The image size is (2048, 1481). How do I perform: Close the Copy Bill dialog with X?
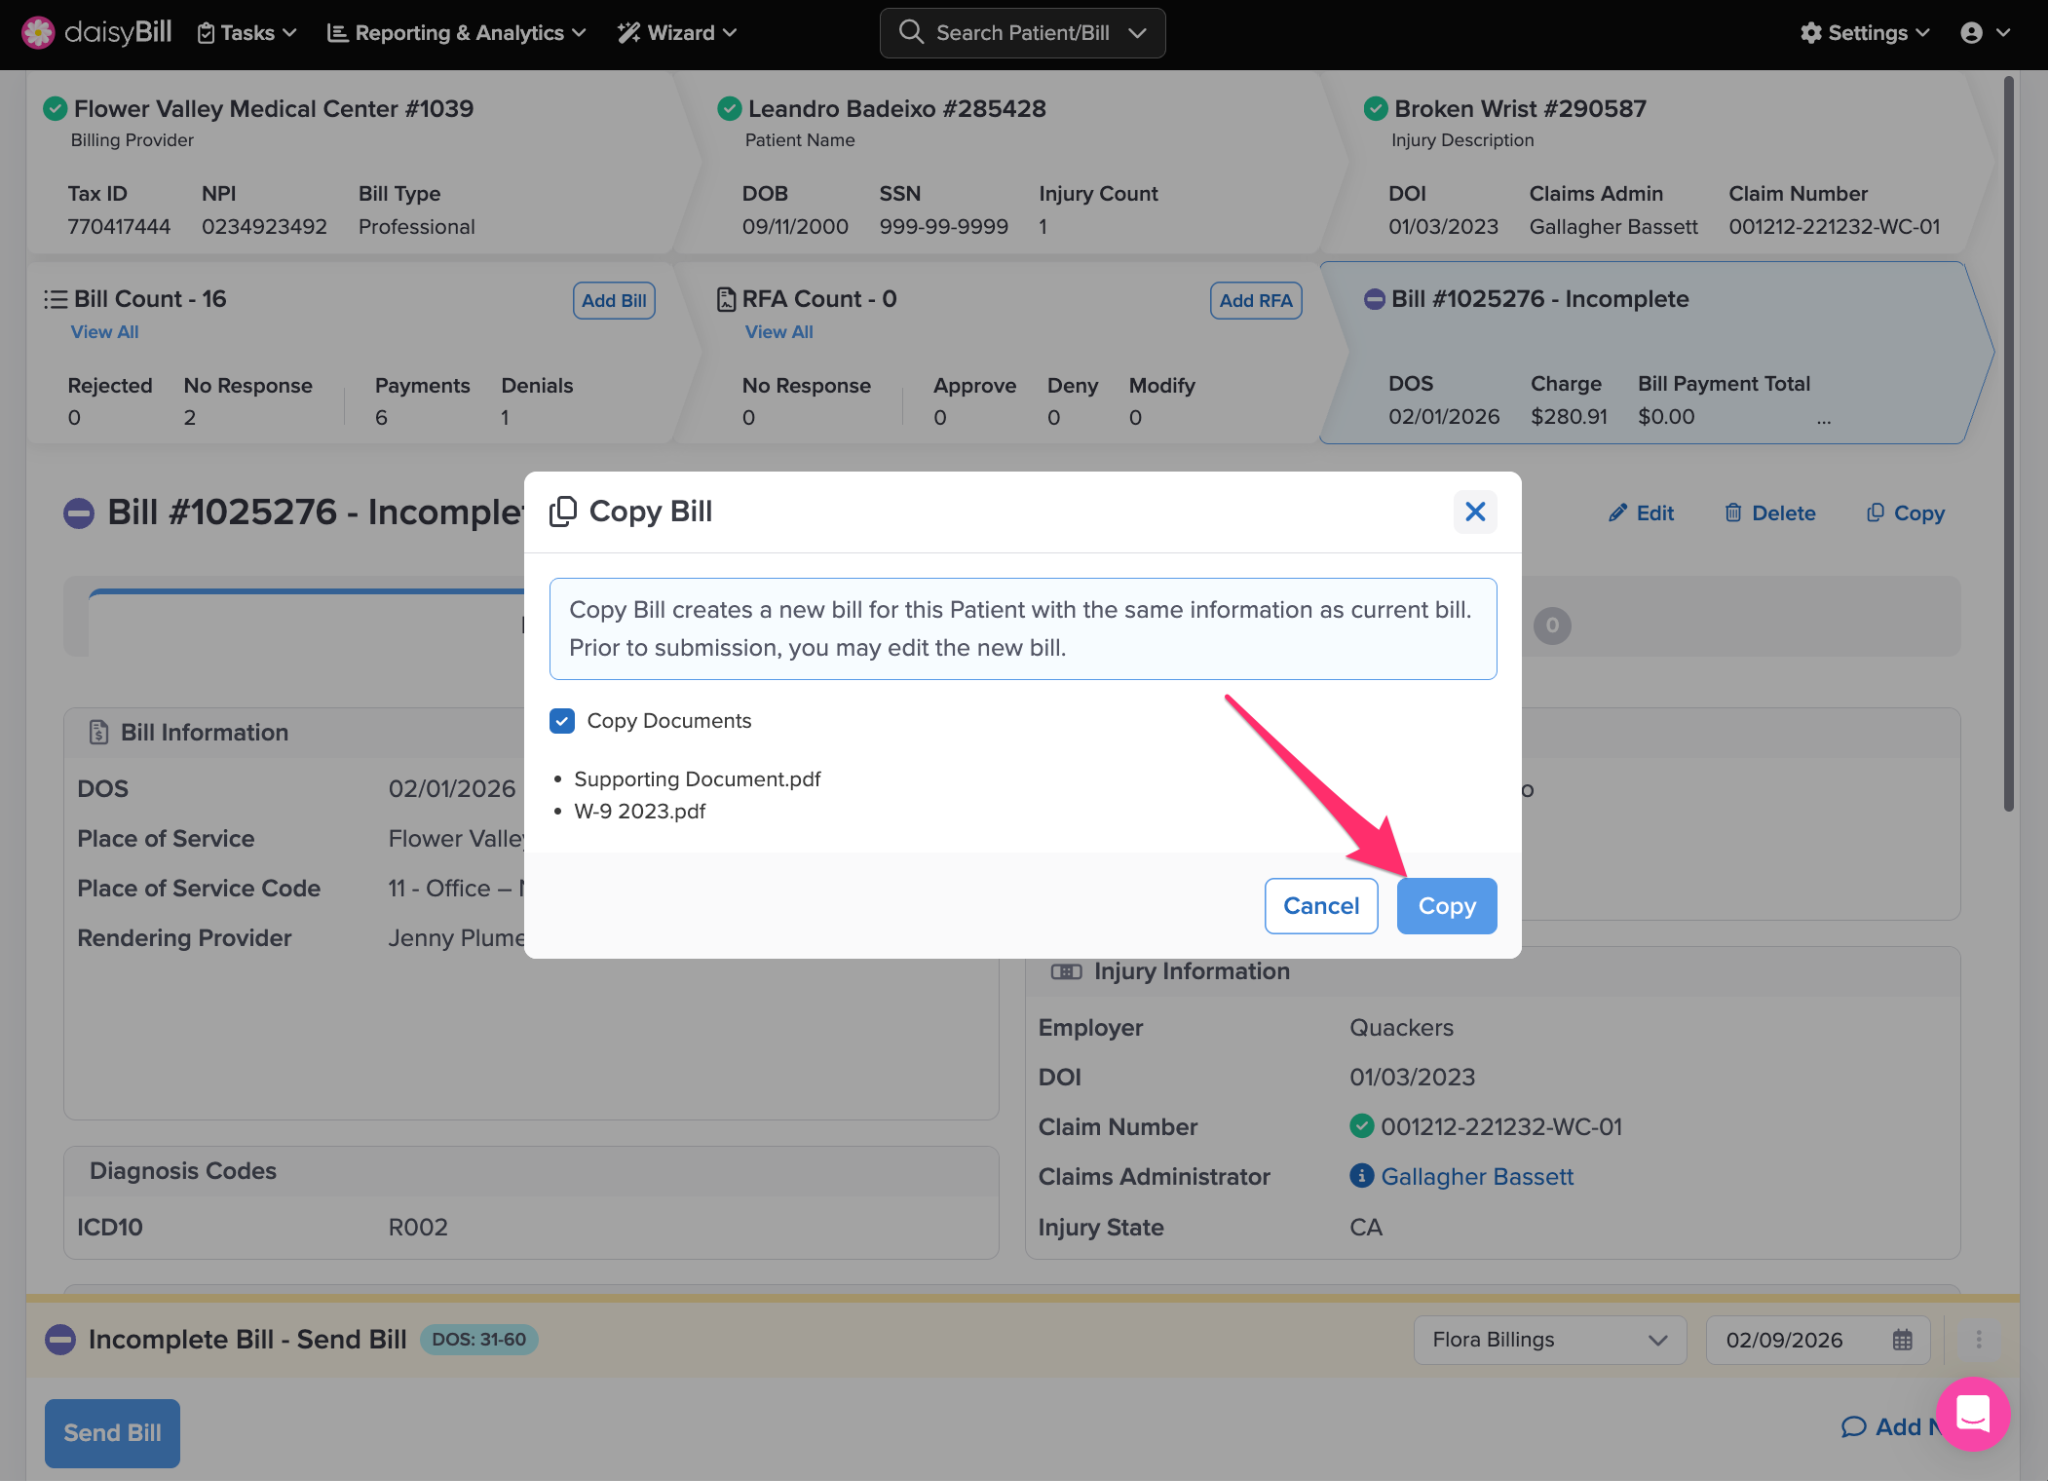1474,512
